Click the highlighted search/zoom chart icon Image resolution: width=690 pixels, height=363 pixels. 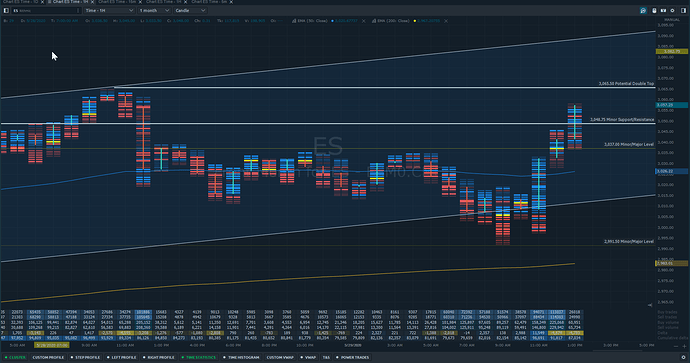point(643,11)
